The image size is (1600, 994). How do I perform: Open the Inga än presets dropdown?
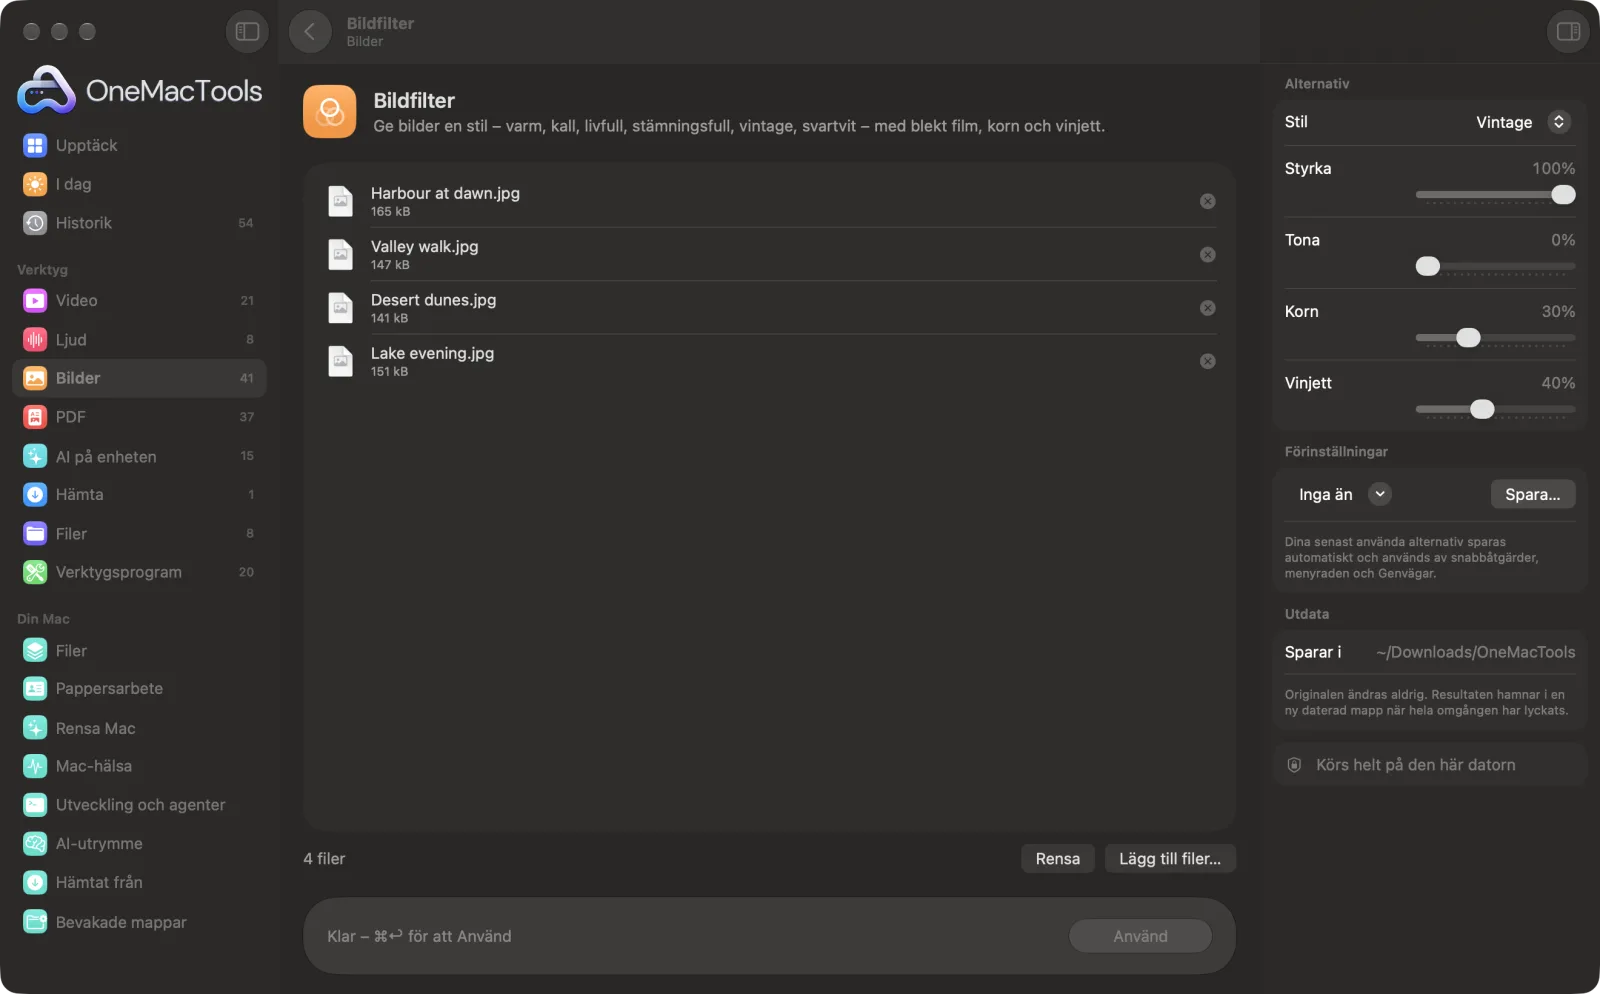[x=1344, y=494]
